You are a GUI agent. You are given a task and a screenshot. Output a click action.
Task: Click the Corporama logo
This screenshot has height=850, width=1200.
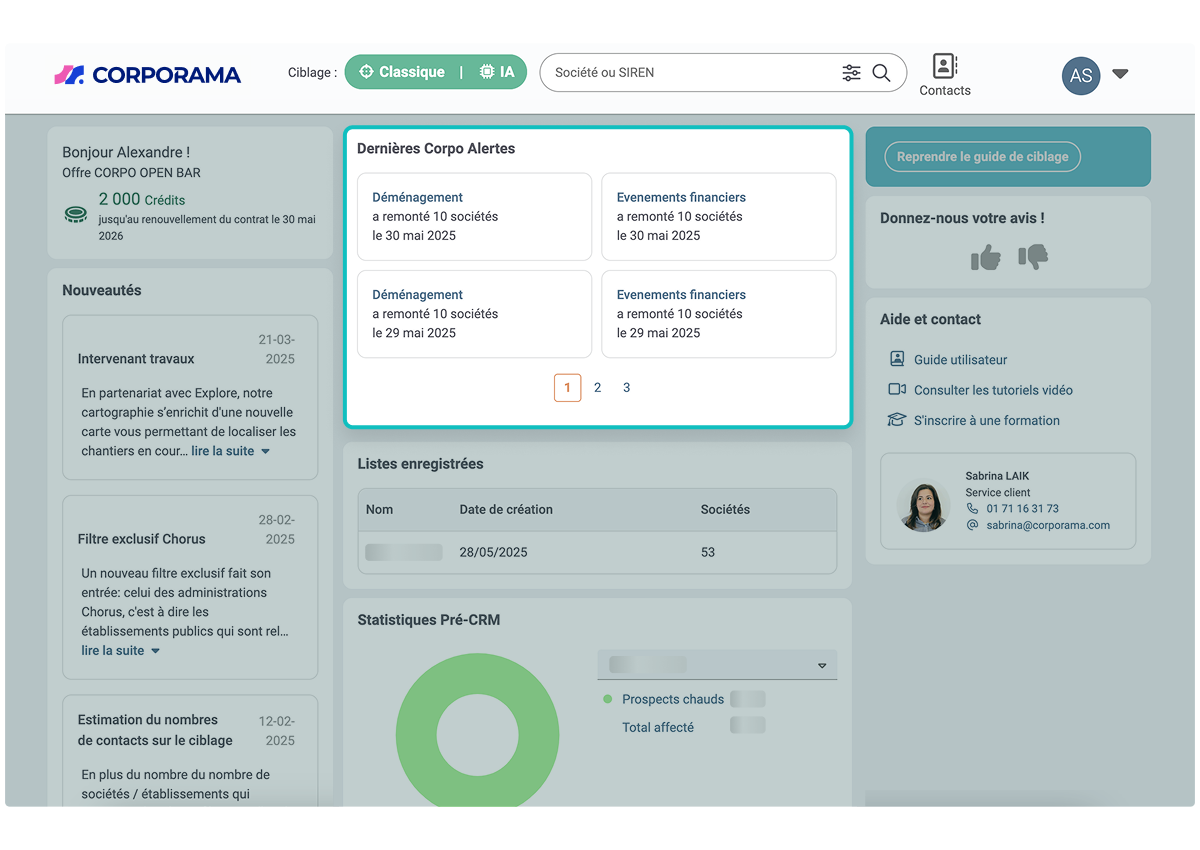(x=148, y=75)
